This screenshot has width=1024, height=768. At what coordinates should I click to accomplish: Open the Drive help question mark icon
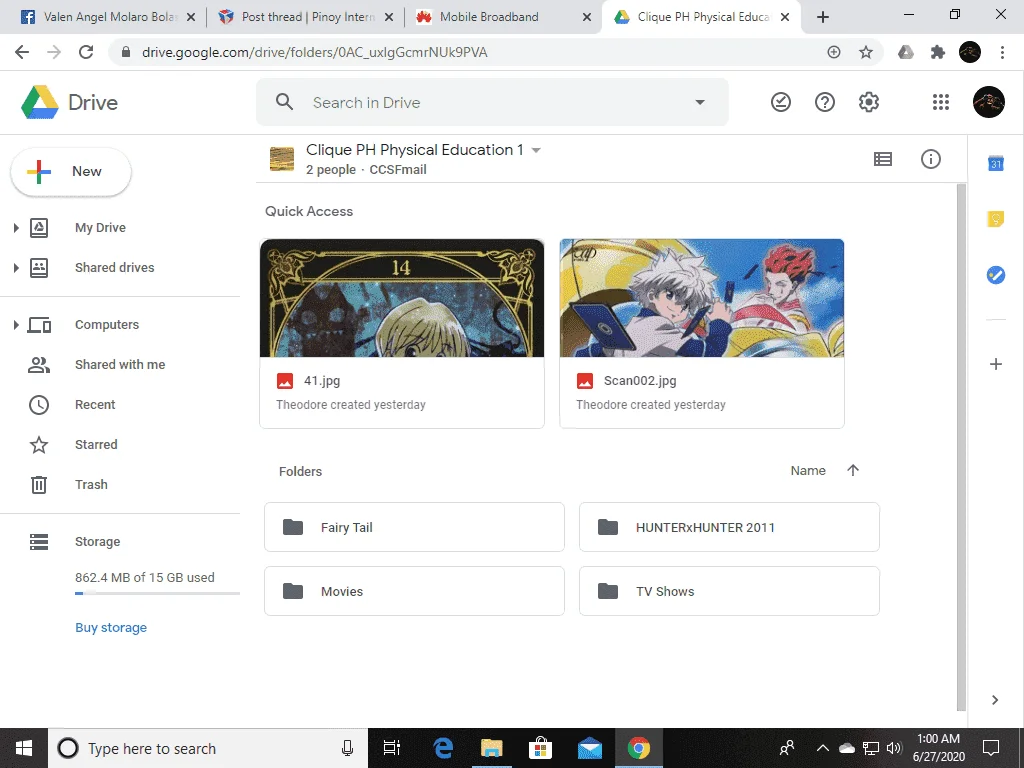coord(825,102)
